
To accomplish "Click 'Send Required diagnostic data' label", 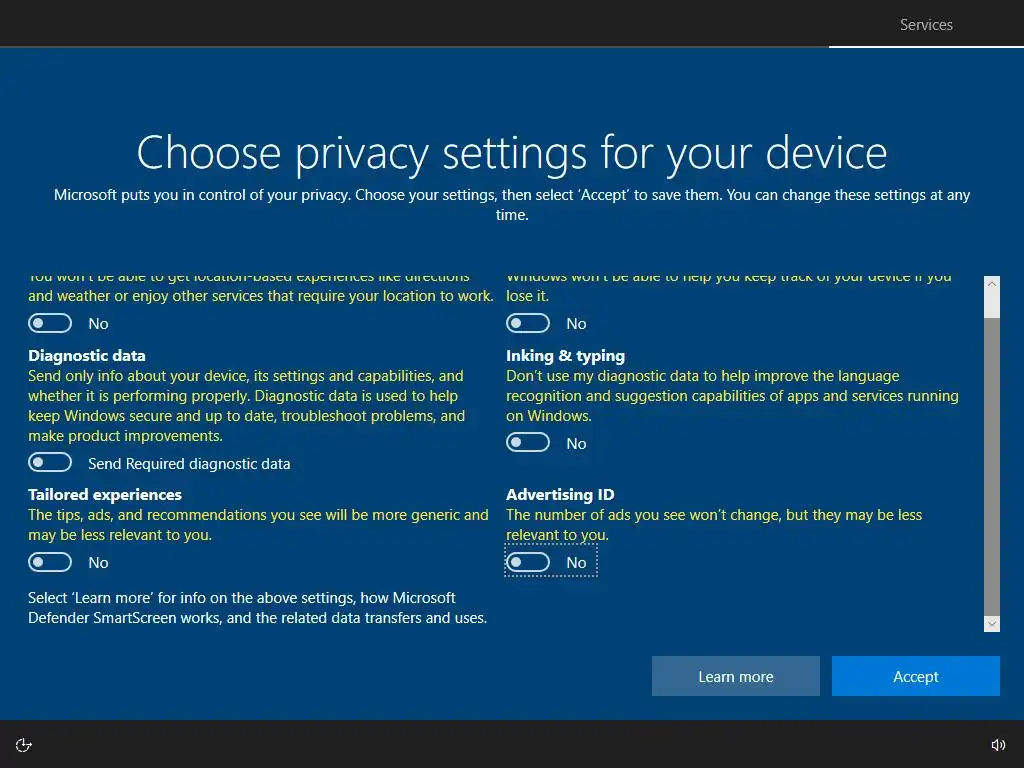I will point(189,464).
